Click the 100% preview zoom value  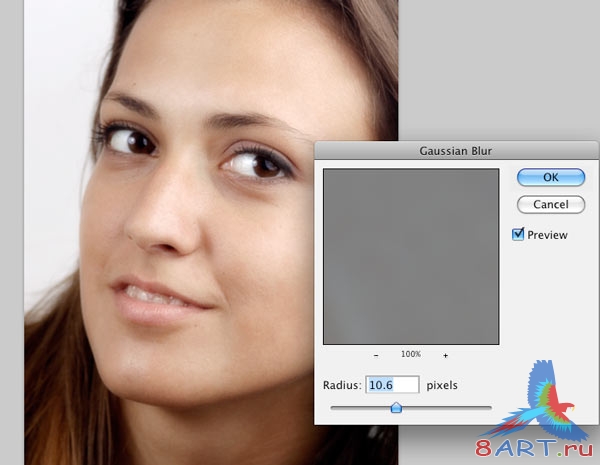[x=411, y=354]
